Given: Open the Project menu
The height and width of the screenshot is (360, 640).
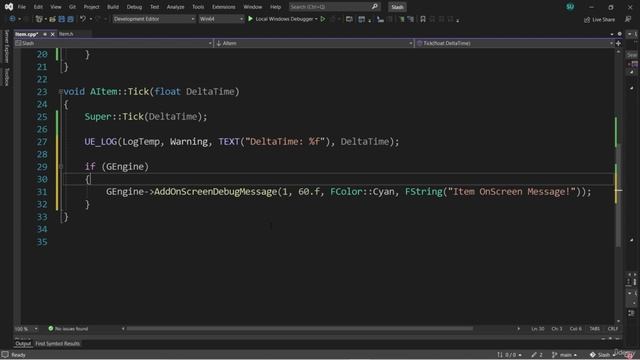Looking at the screenshot, I should point(91,7).
